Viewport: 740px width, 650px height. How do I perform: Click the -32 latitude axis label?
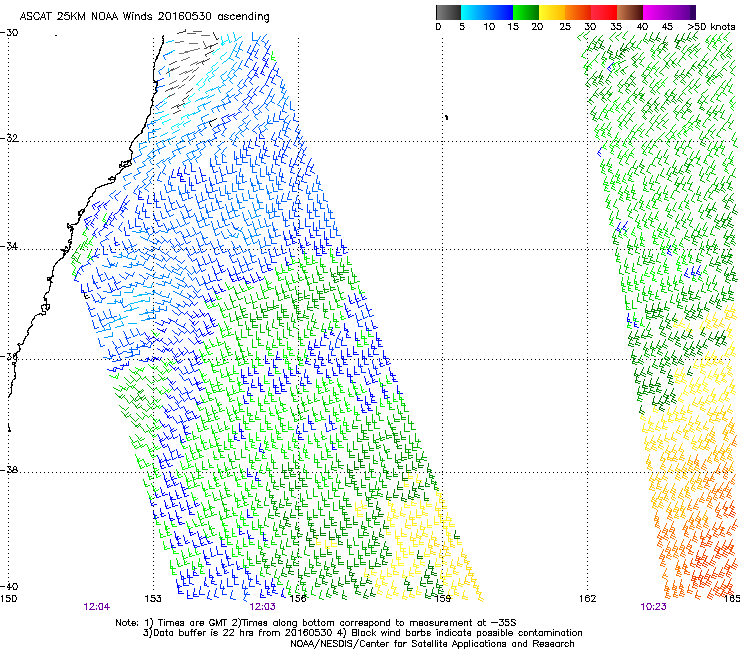9,138
